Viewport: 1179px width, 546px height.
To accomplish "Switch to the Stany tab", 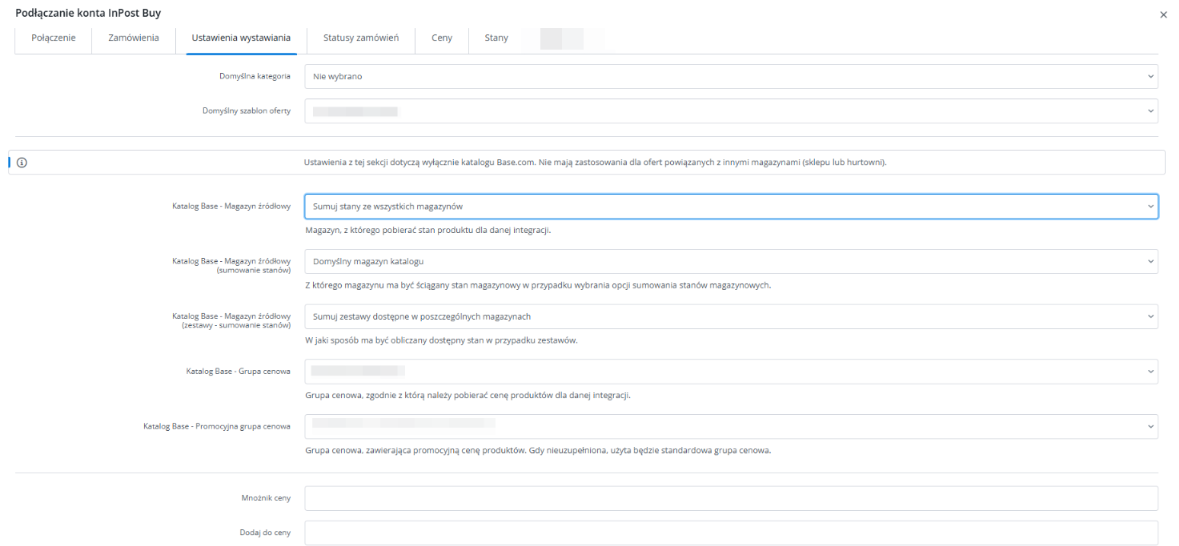I will 496,38.
